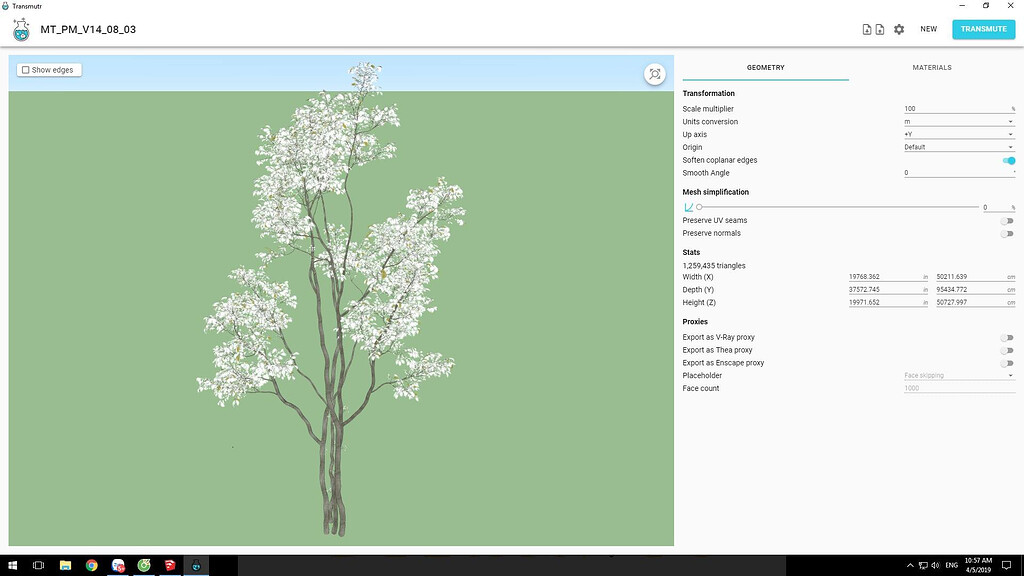Select the Geometry tab
This screenshot has height=576, width=1024.
(765, 68)
